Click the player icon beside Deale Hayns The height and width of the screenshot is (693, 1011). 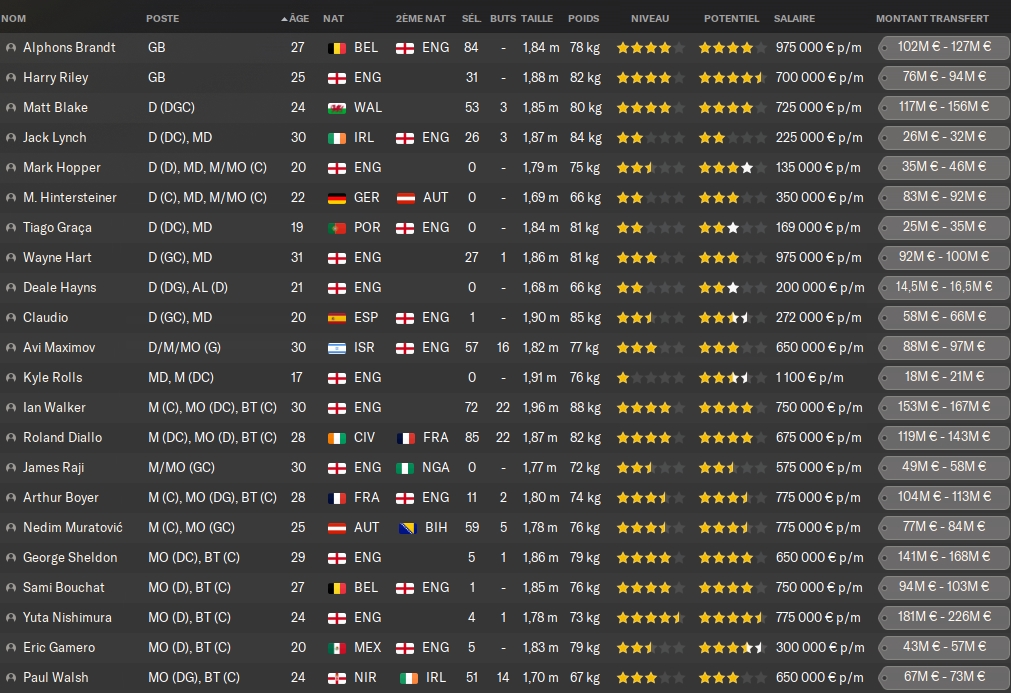tap(10, 288)
